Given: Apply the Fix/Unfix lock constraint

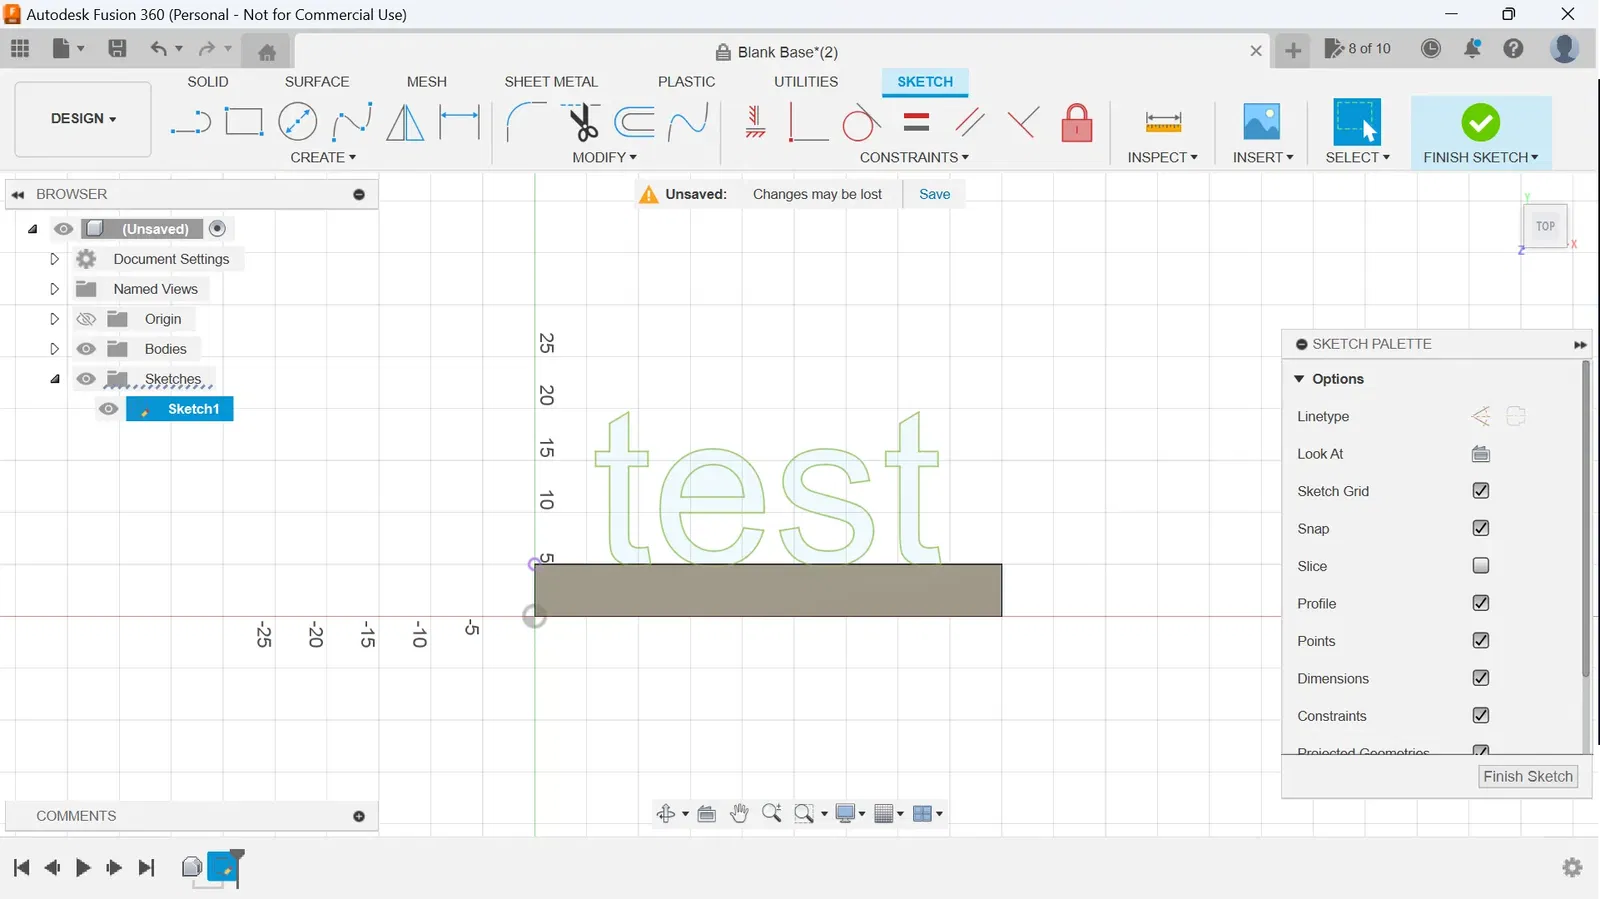Looking at the screenshot, I should tap(1077, 123).
